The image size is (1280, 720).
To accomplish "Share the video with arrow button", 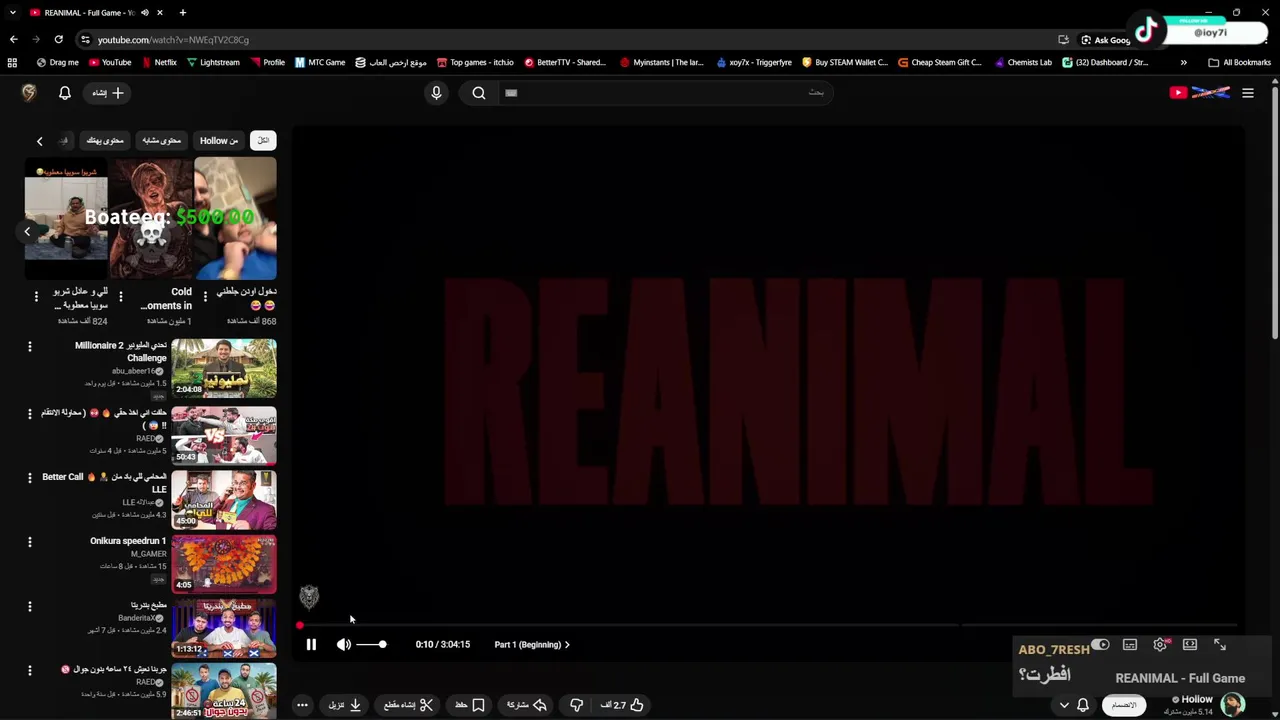I will (527, 705).
